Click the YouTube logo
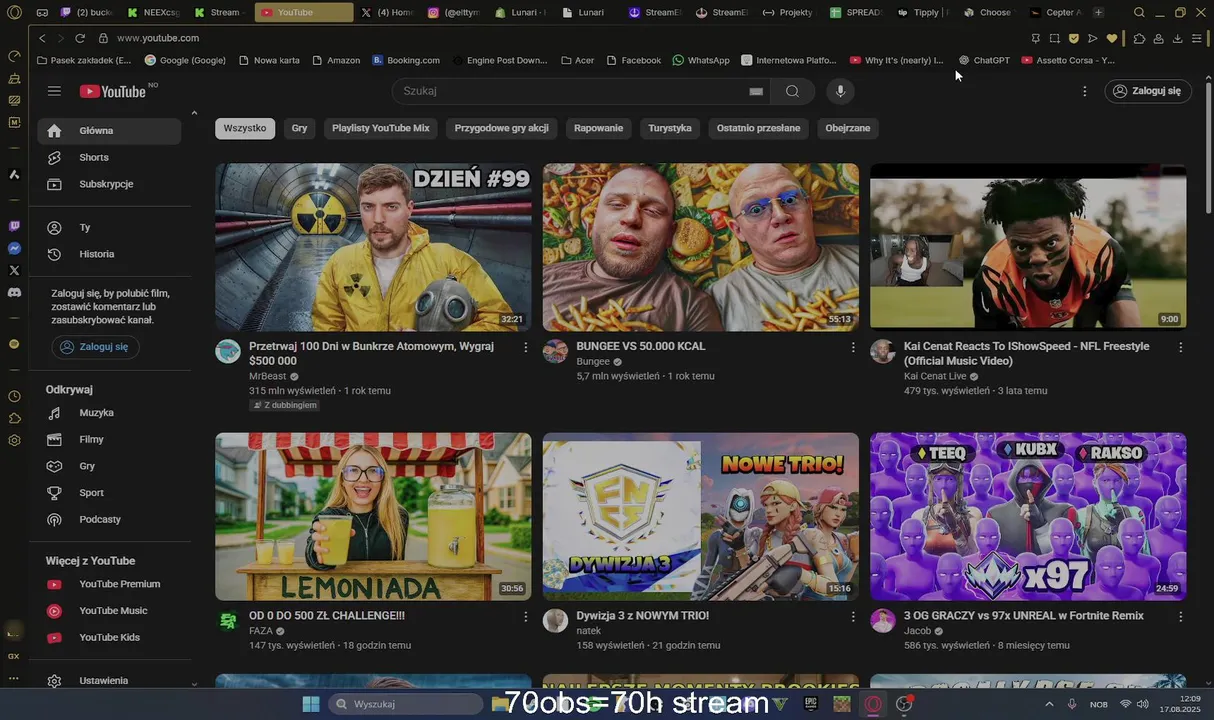The image size is (1214, 720). click(x=113, y=91)
